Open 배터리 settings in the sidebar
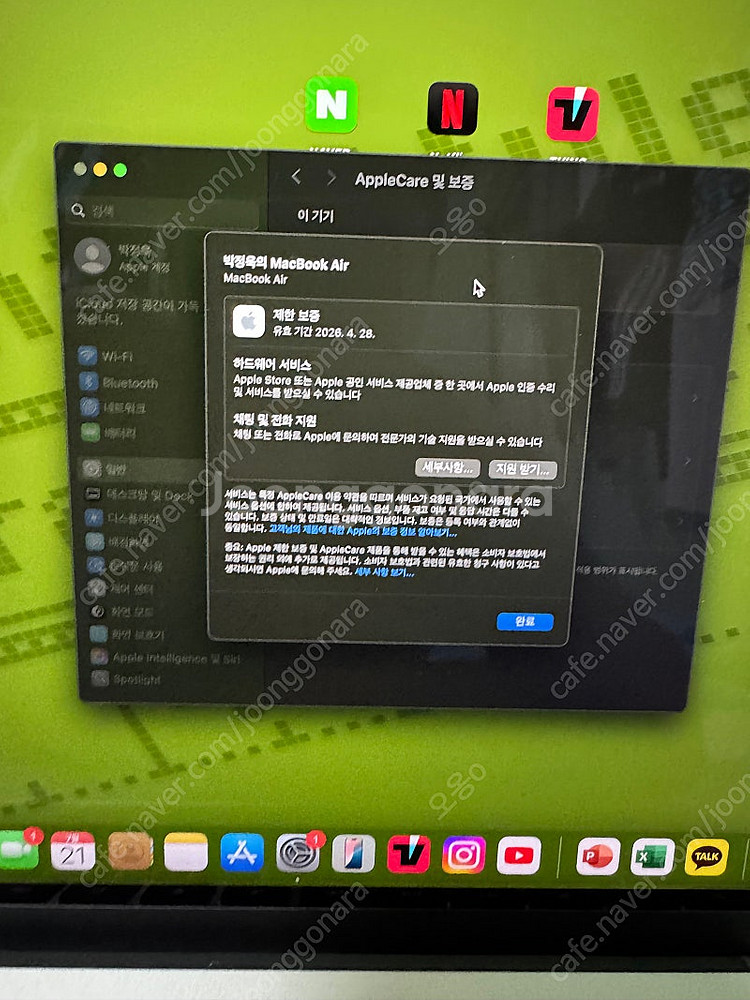This screenshot has width=750, height=1000. click(109, 433)
